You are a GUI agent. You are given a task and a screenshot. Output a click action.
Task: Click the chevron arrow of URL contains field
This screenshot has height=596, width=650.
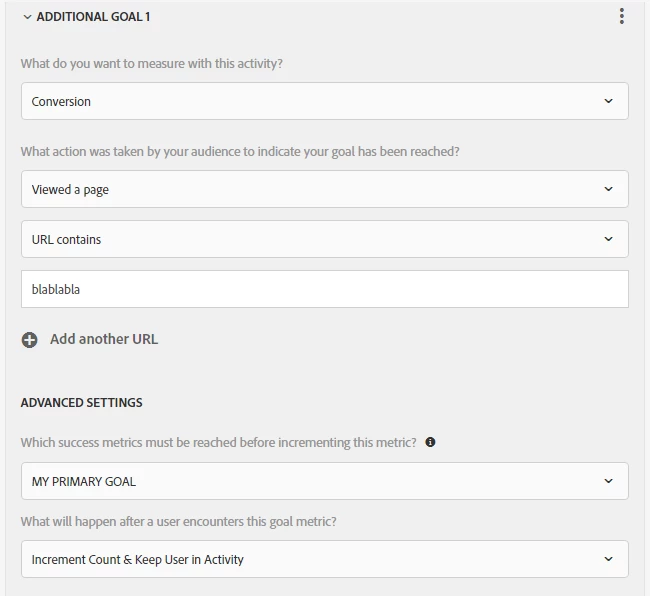(609, 240)
